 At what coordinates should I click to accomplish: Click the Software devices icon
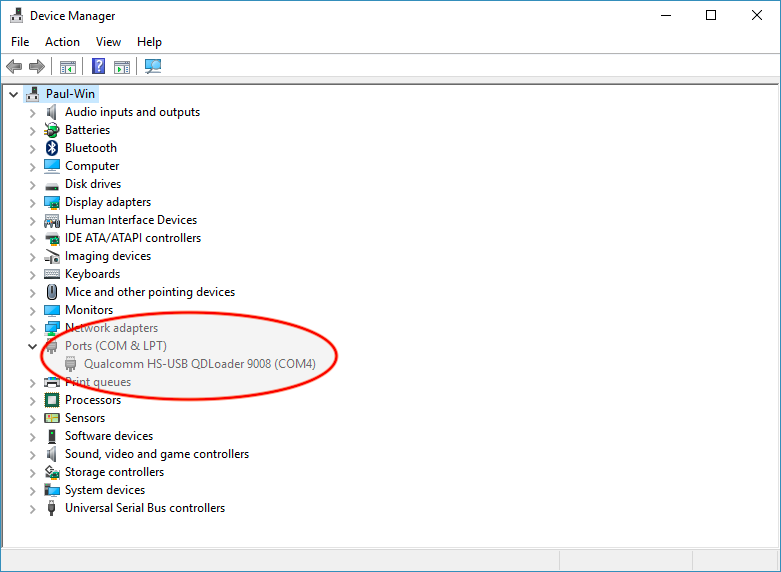pyautogui.click(x=52, y=436)
